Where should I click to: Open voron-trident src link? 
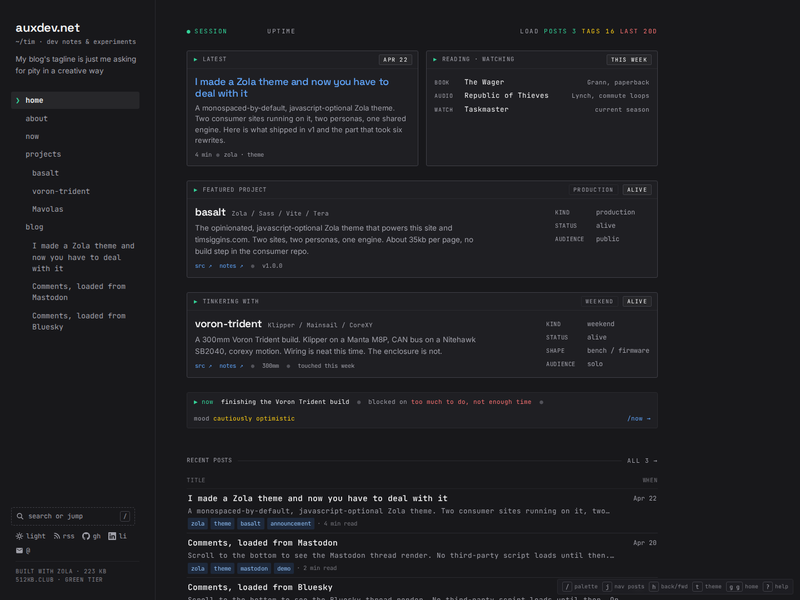[203, 366]
